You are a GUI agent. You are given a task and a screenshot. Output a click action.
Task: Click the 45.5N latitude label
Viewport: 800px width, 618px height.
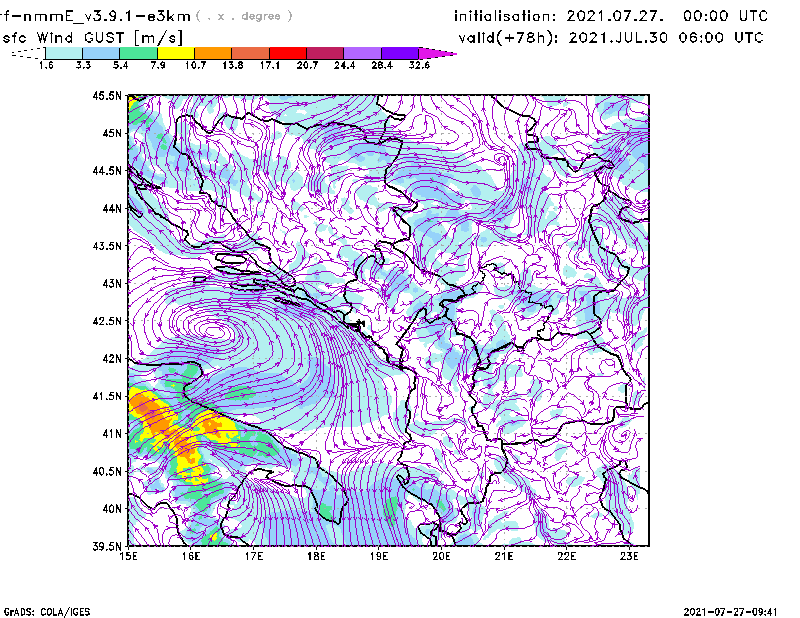(x=108, y=95)
